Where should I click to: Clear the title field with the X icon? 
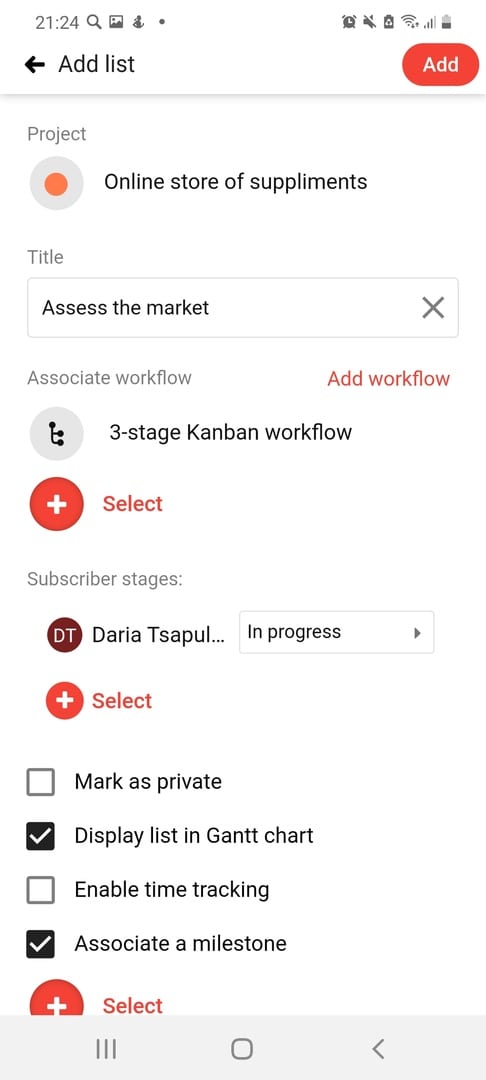(x=433, y=308)
